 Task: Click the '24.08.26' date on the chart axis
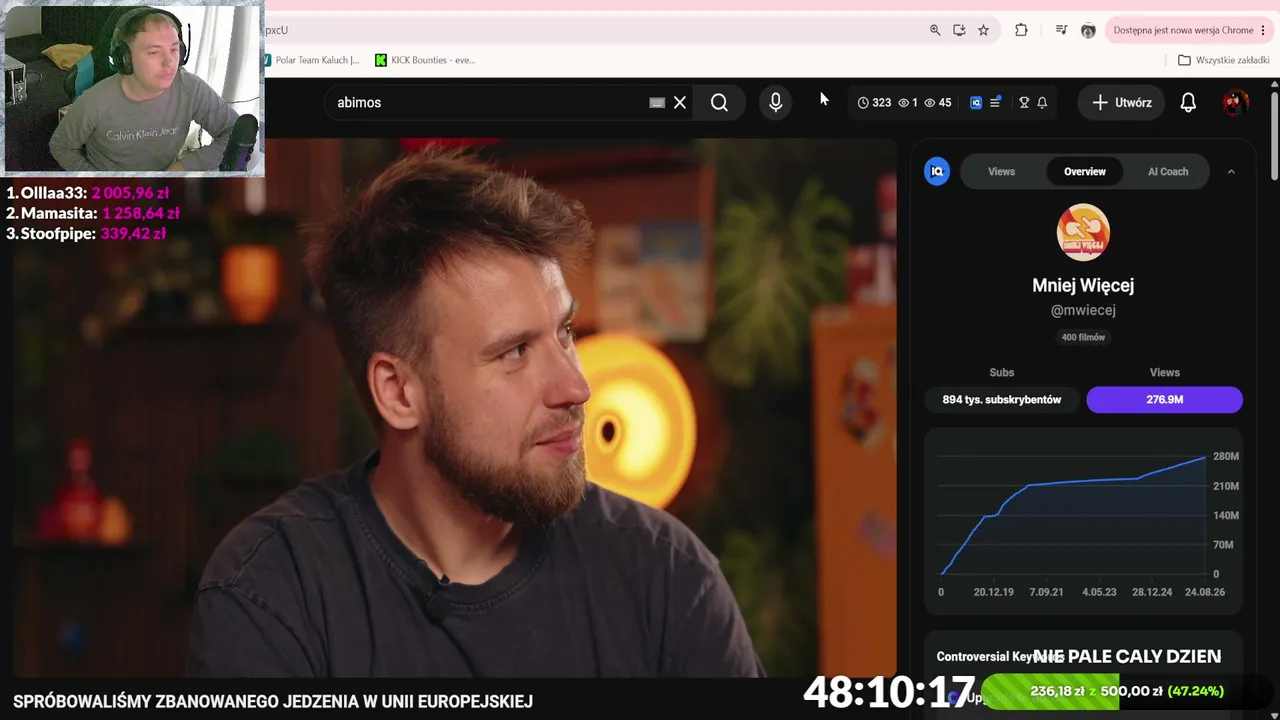pos(1205,592)
